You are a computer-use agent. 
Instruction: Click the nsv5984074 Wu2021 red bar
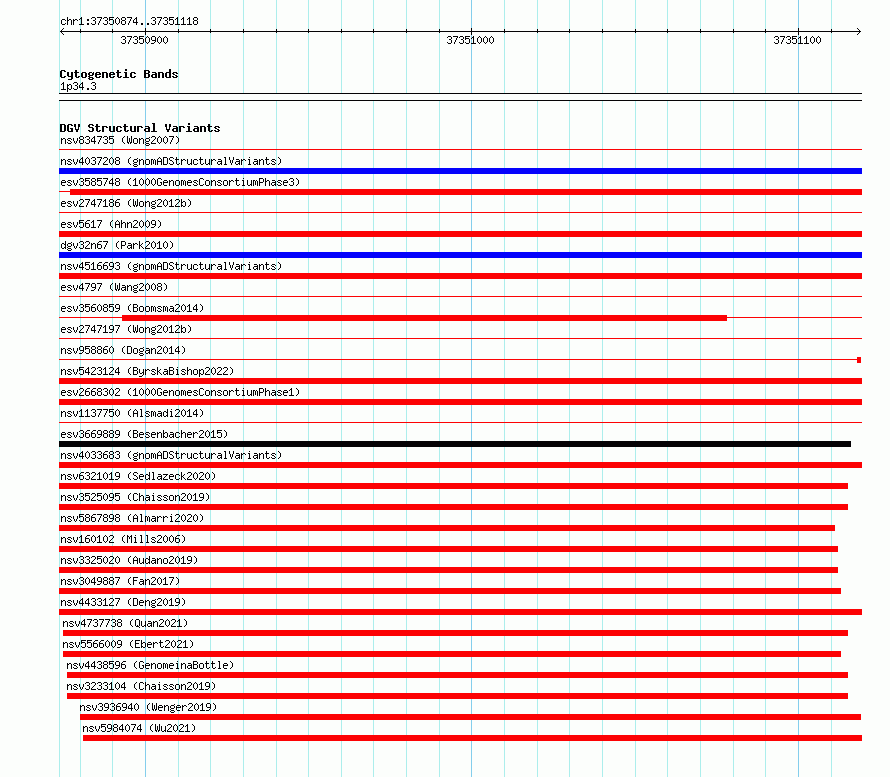472,738
